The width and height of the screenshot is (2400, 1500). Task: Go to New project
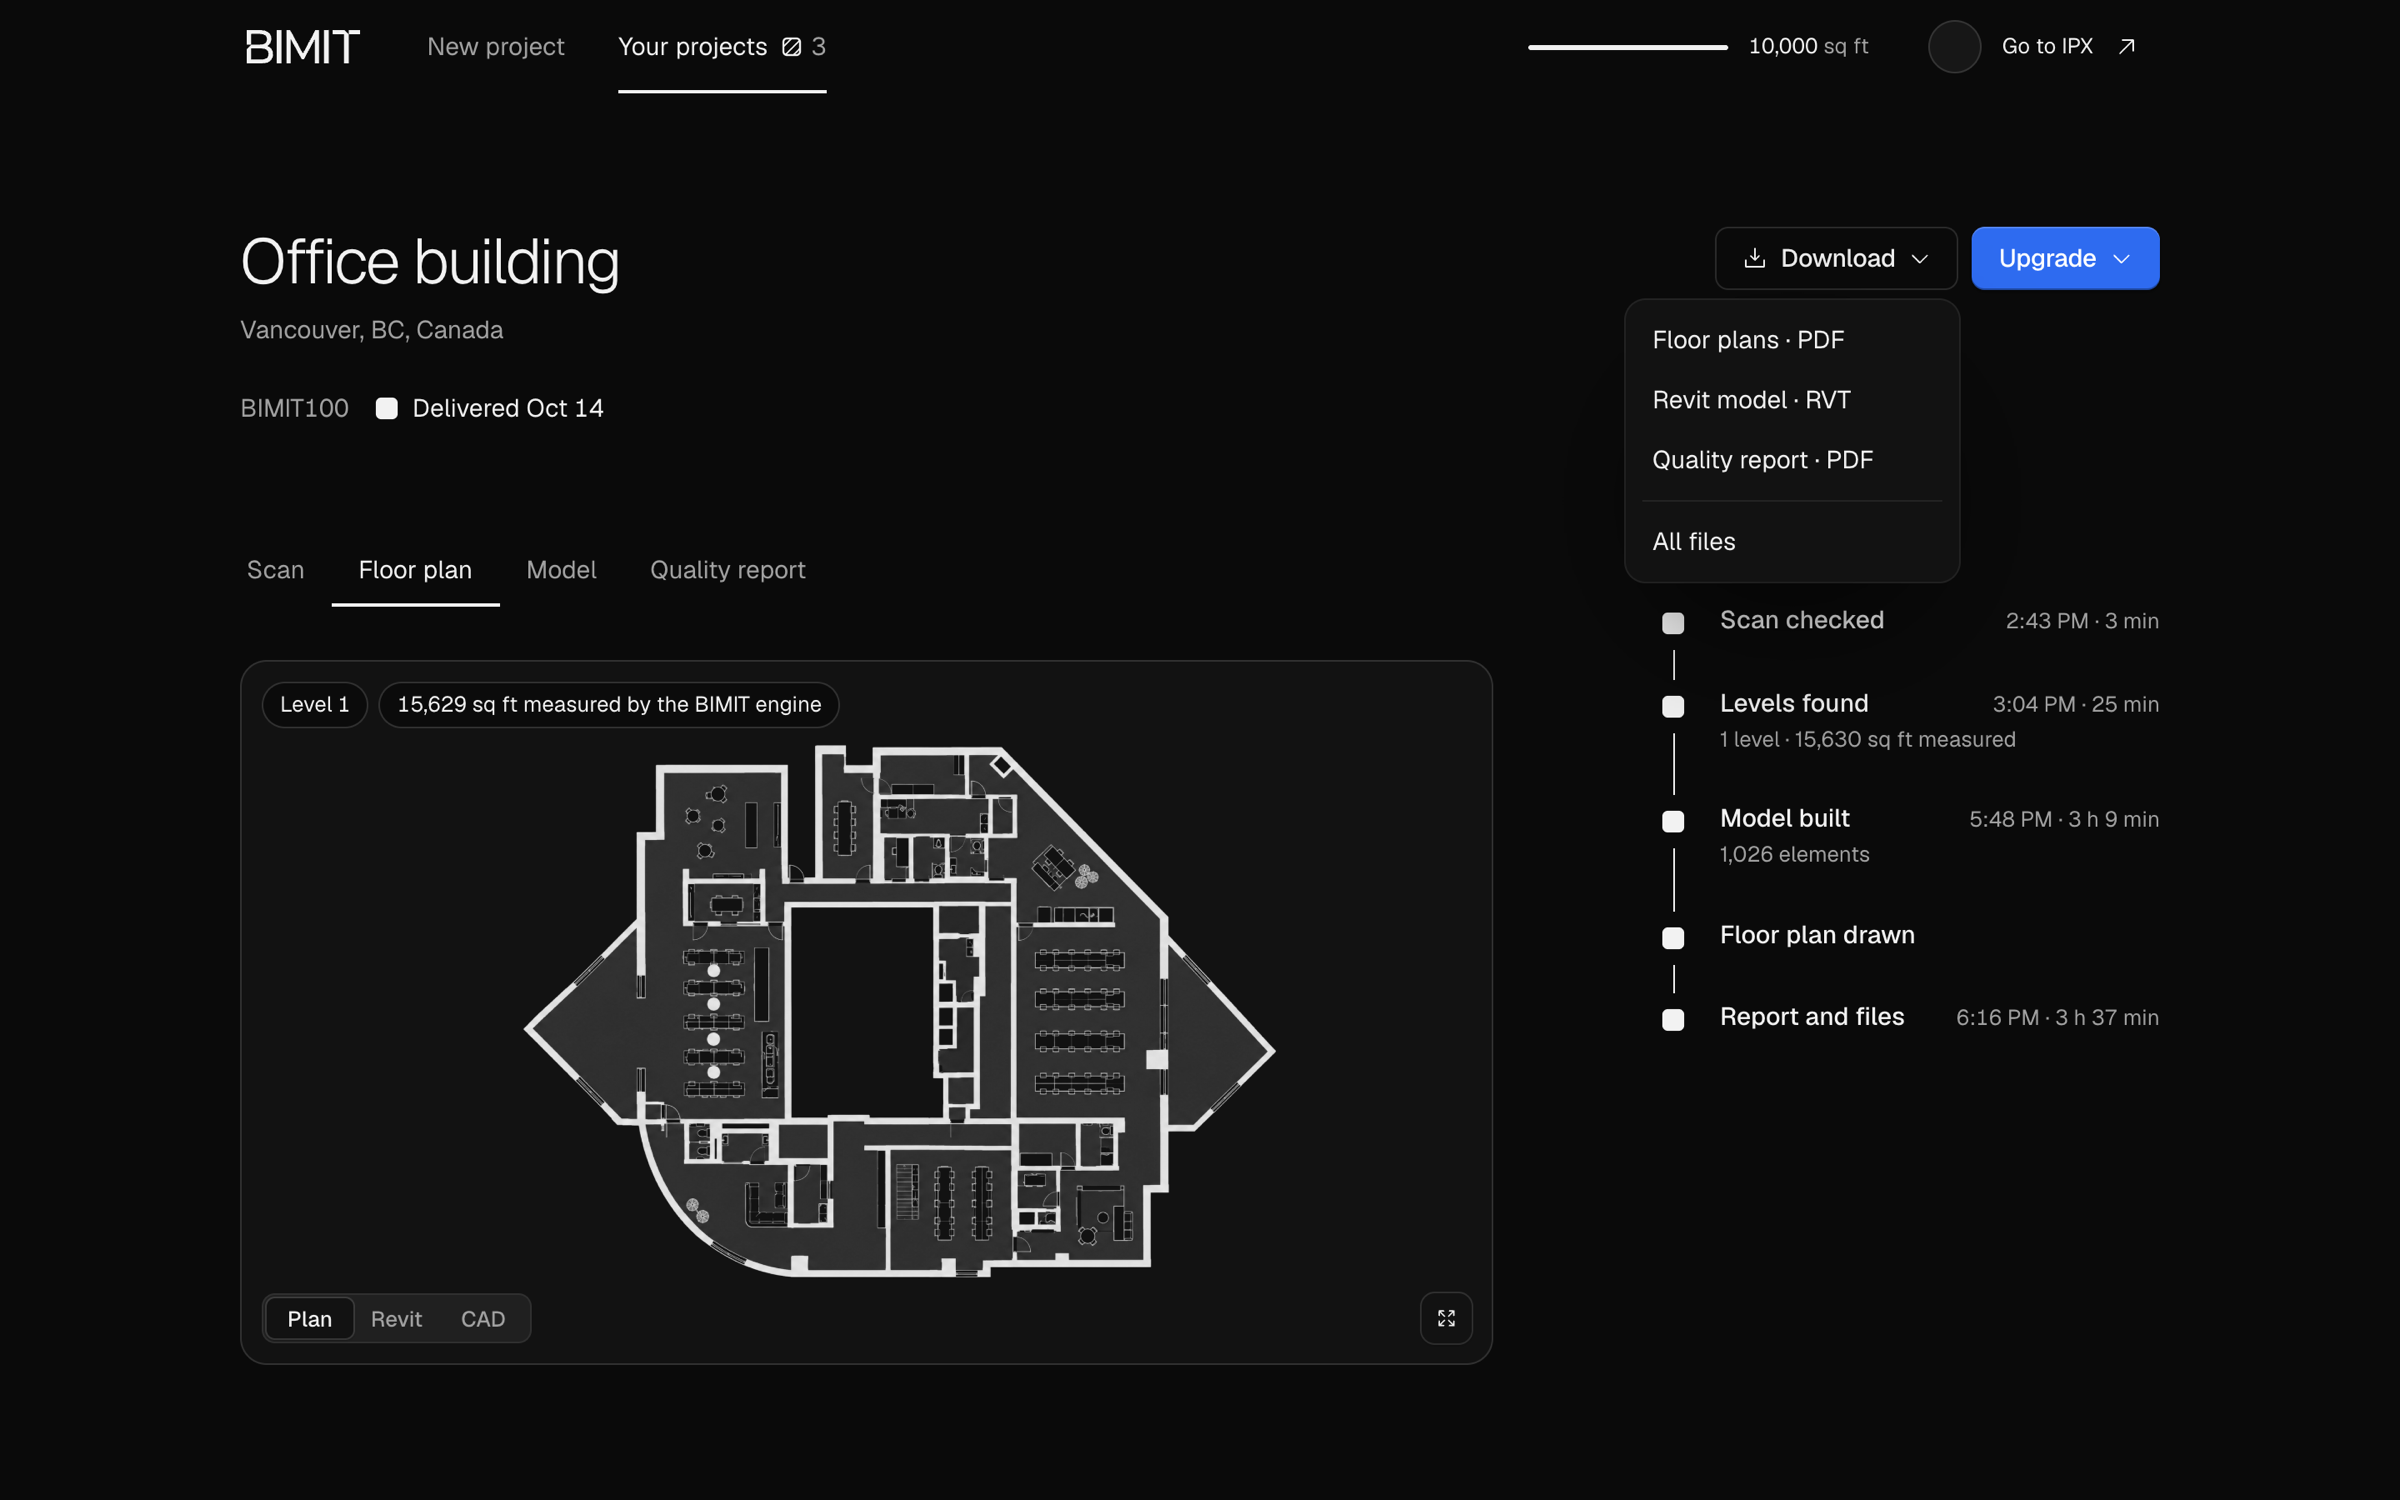pos(496,47)
